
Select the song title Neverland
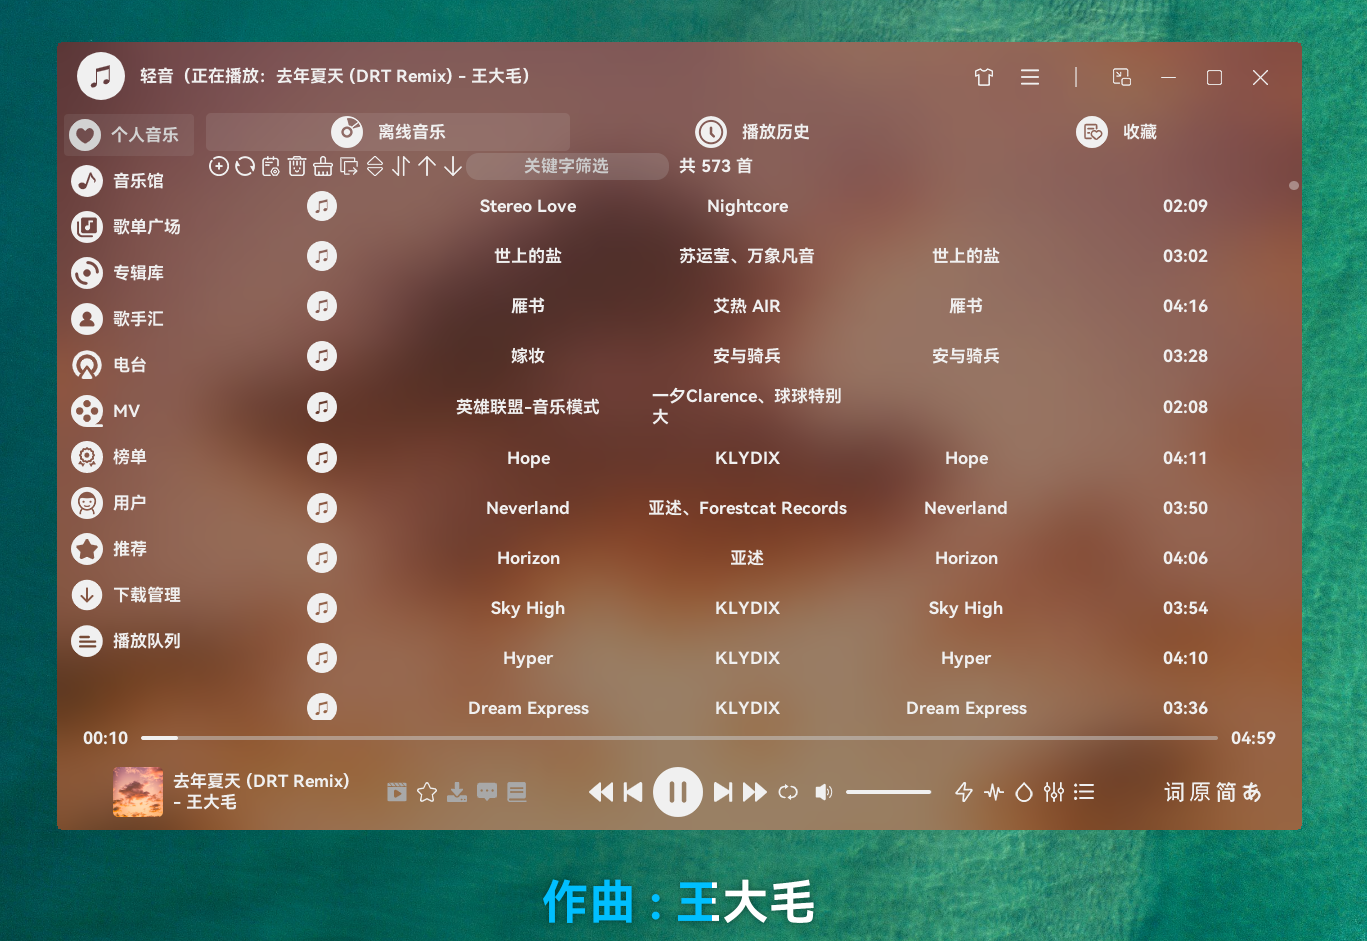528,508
